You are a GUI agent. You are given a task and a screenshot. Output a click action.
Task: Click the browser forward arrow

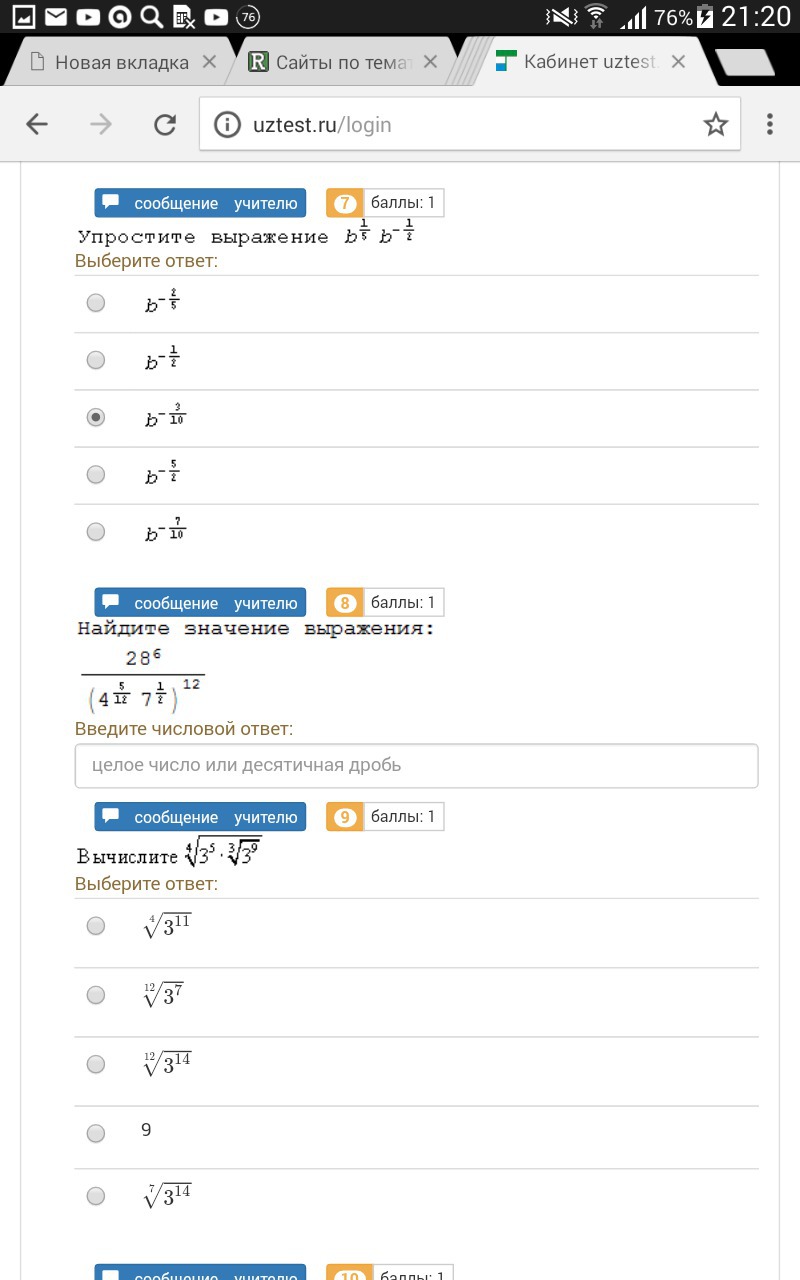click(101, 124)
